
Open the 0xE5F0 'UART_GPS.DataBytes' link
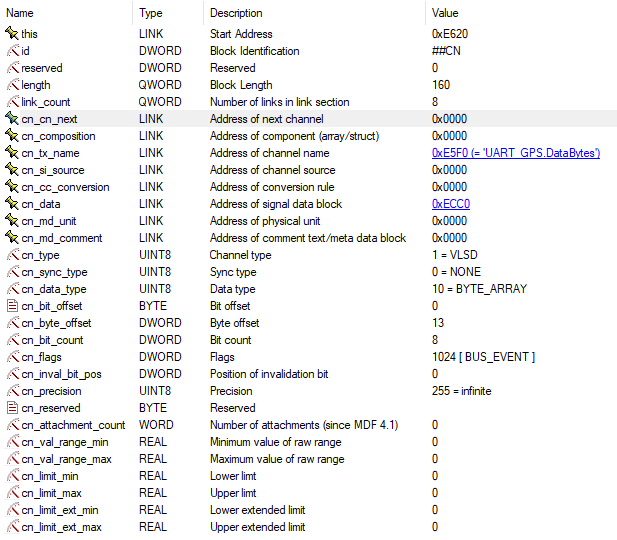(x=515, y=153)
